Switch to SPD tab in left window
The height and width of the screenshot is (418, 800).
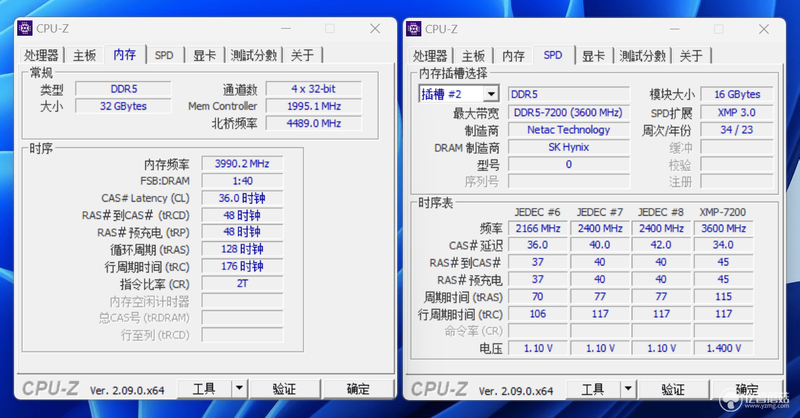[164, 55]
